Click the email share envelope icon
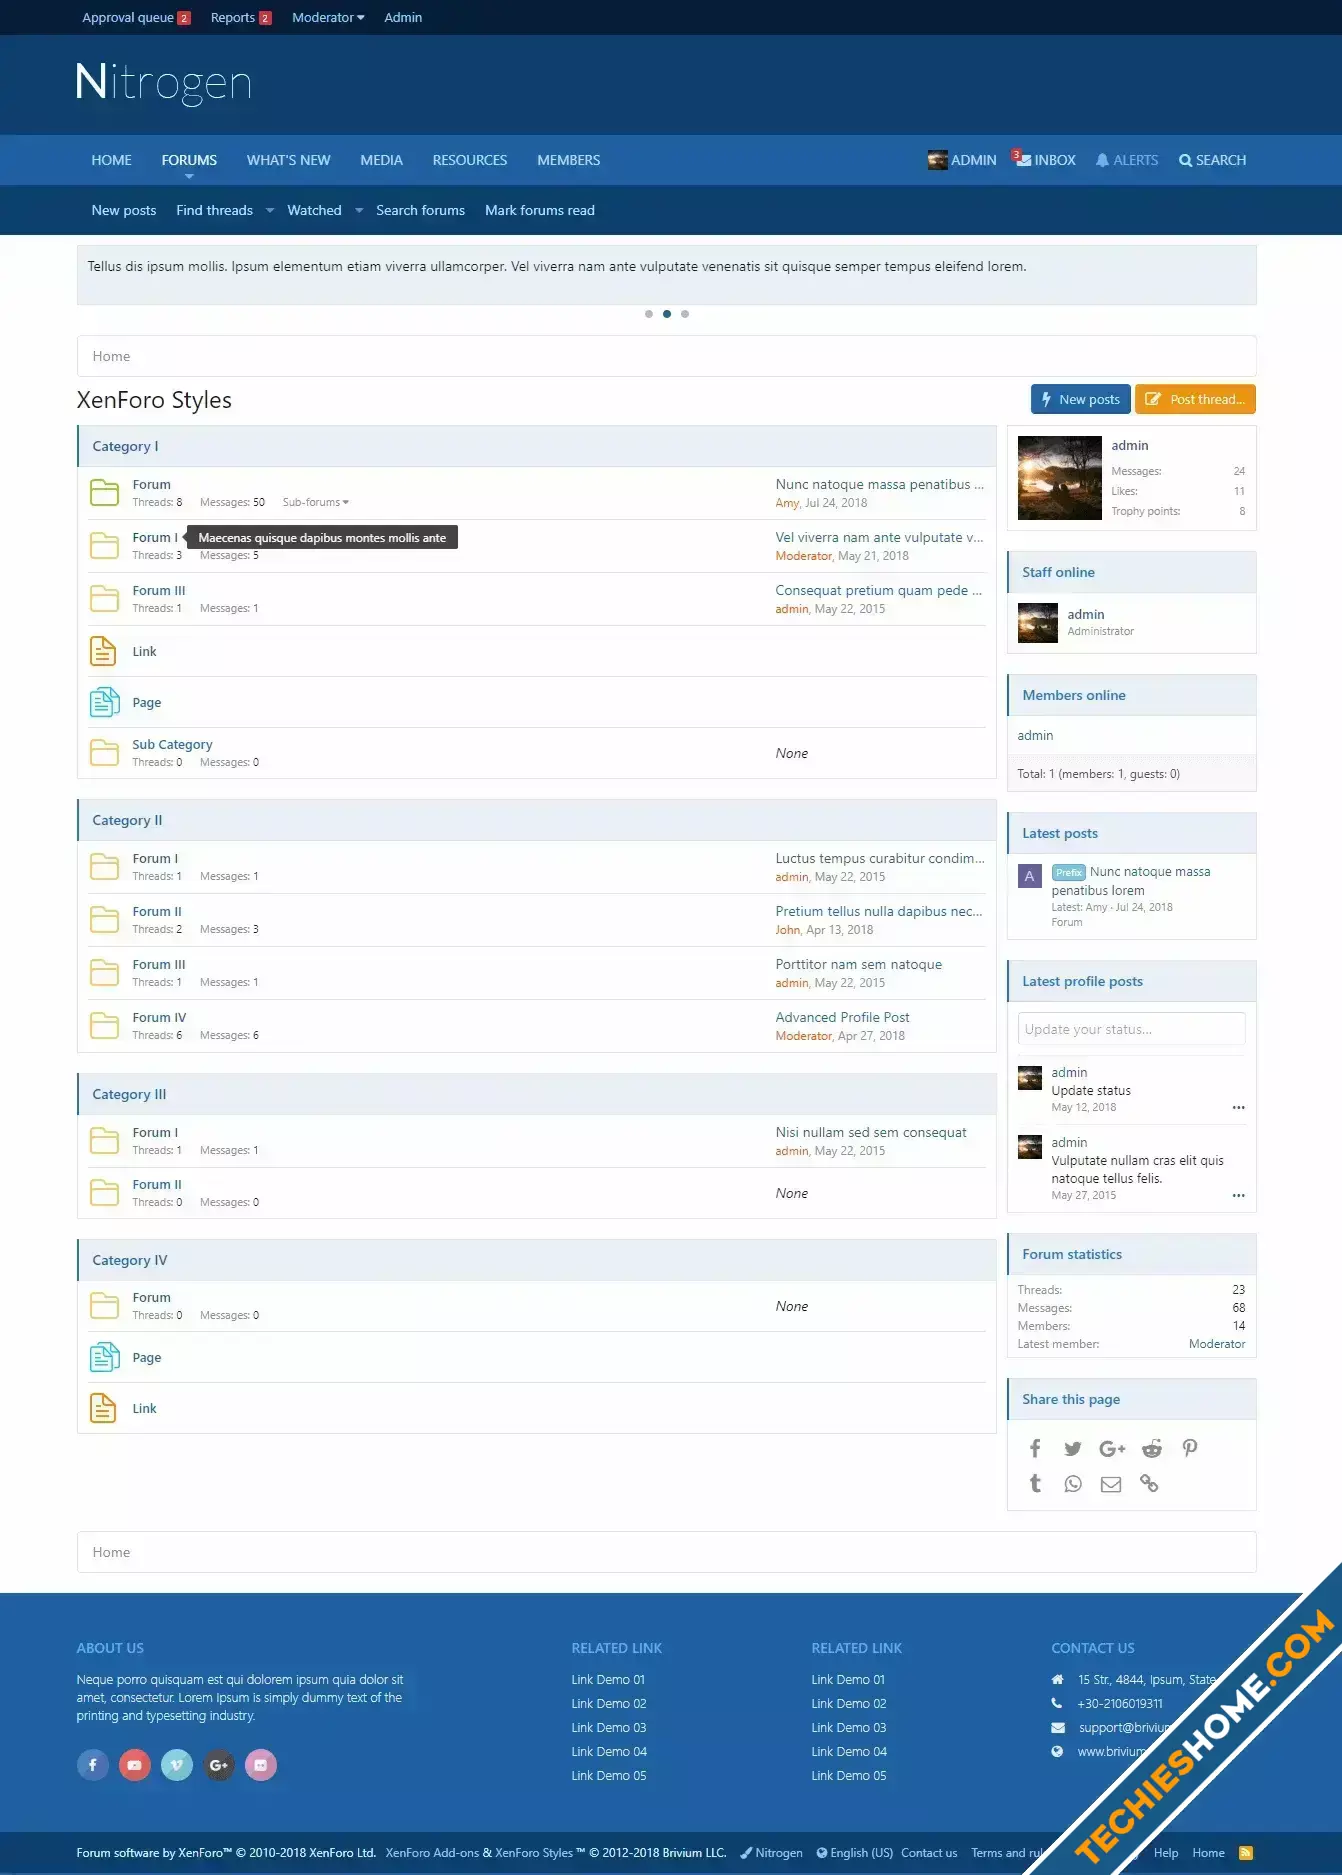 pyautogui.click(x=1111, y=1484)
